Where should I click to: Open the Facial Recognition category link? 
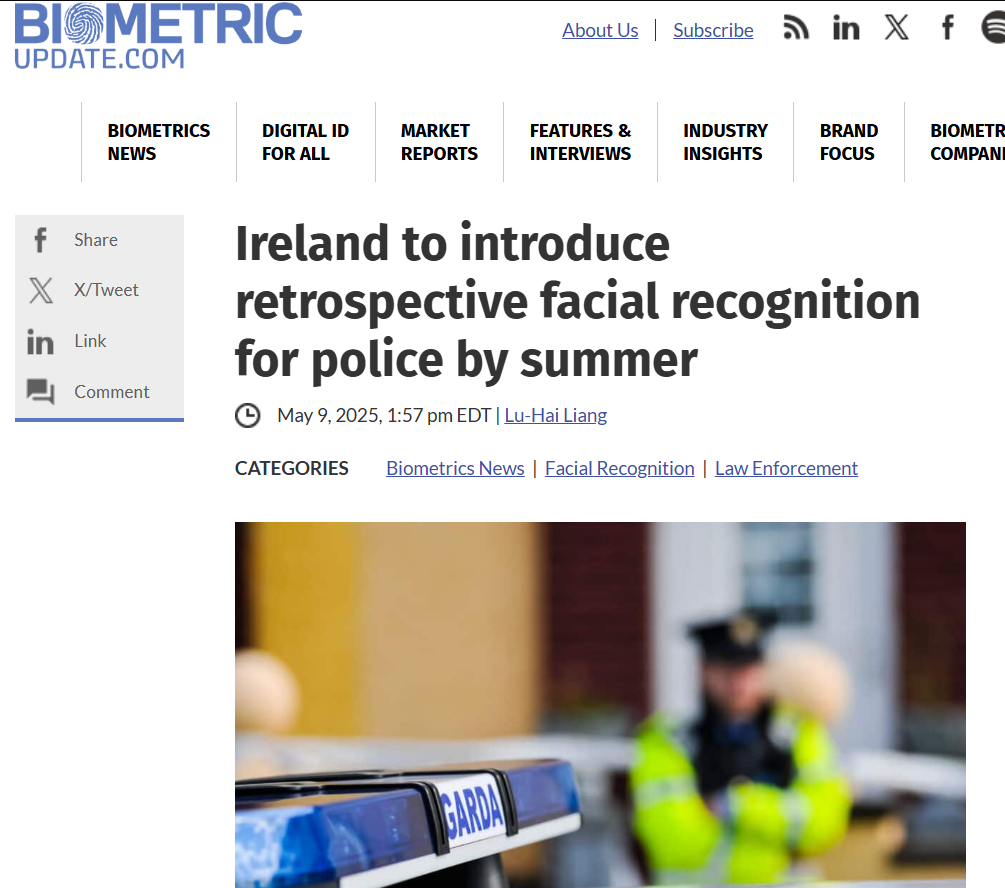(620, 469)
